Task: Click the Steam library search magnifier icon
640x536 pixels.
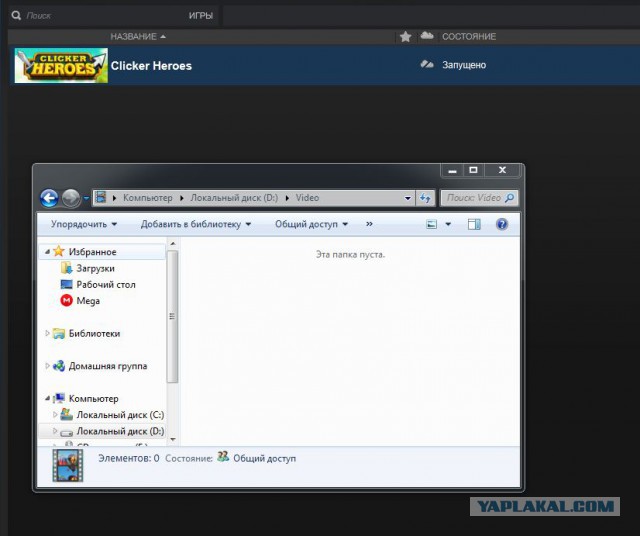Action: pyautogui.click(x=16, y=16)
